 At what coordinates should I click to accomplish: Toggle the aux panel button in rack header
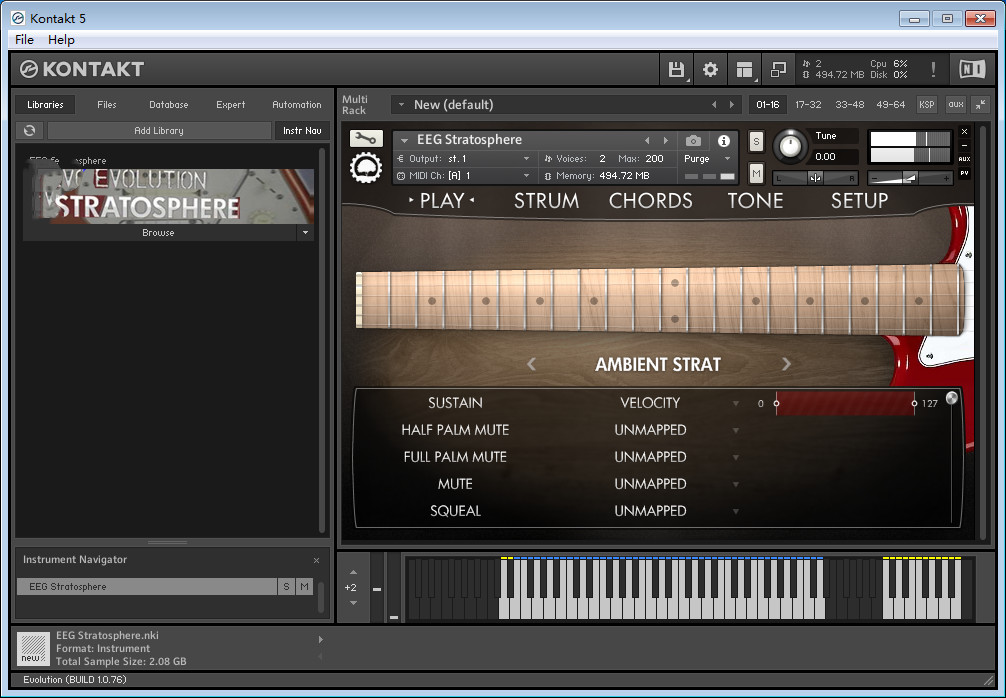[956, 105]
